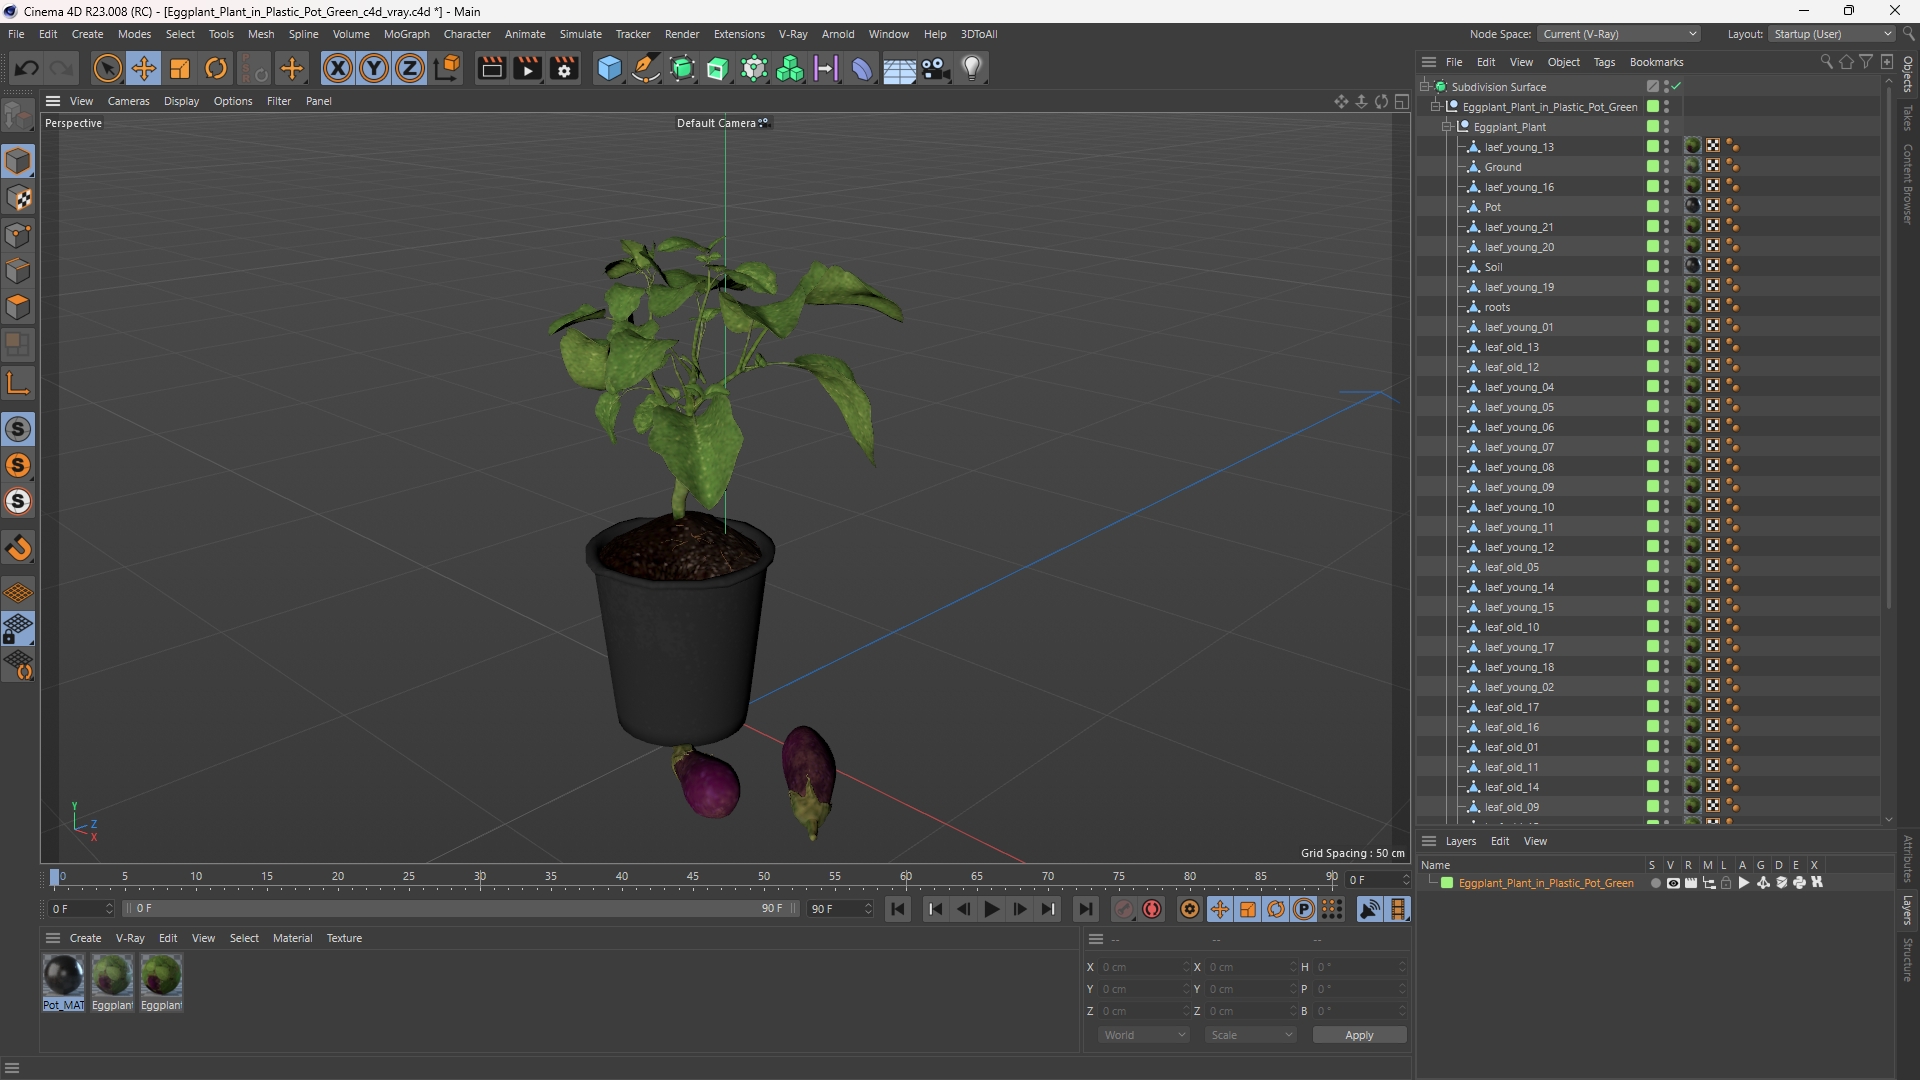Toggle layer visibility eye for Eggplant layer
1920x1080 pixels.
tap(1673, 883)
